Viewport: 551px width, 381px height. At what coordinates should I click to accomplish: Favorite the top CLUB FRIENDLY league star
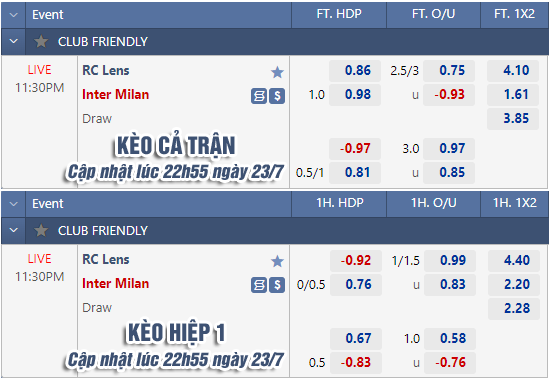click(41, 41)
